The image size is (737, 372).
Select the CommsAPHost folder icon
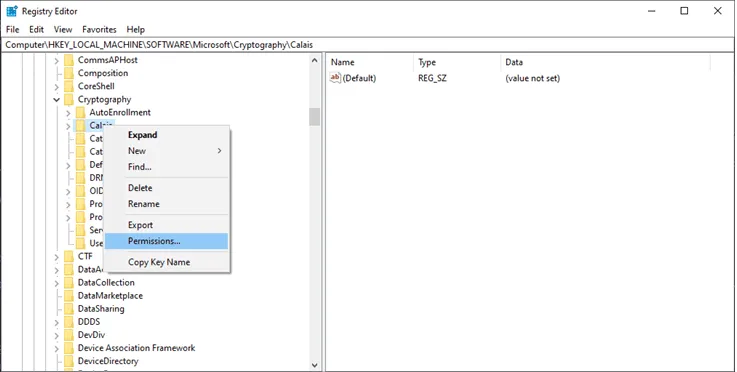69,60
